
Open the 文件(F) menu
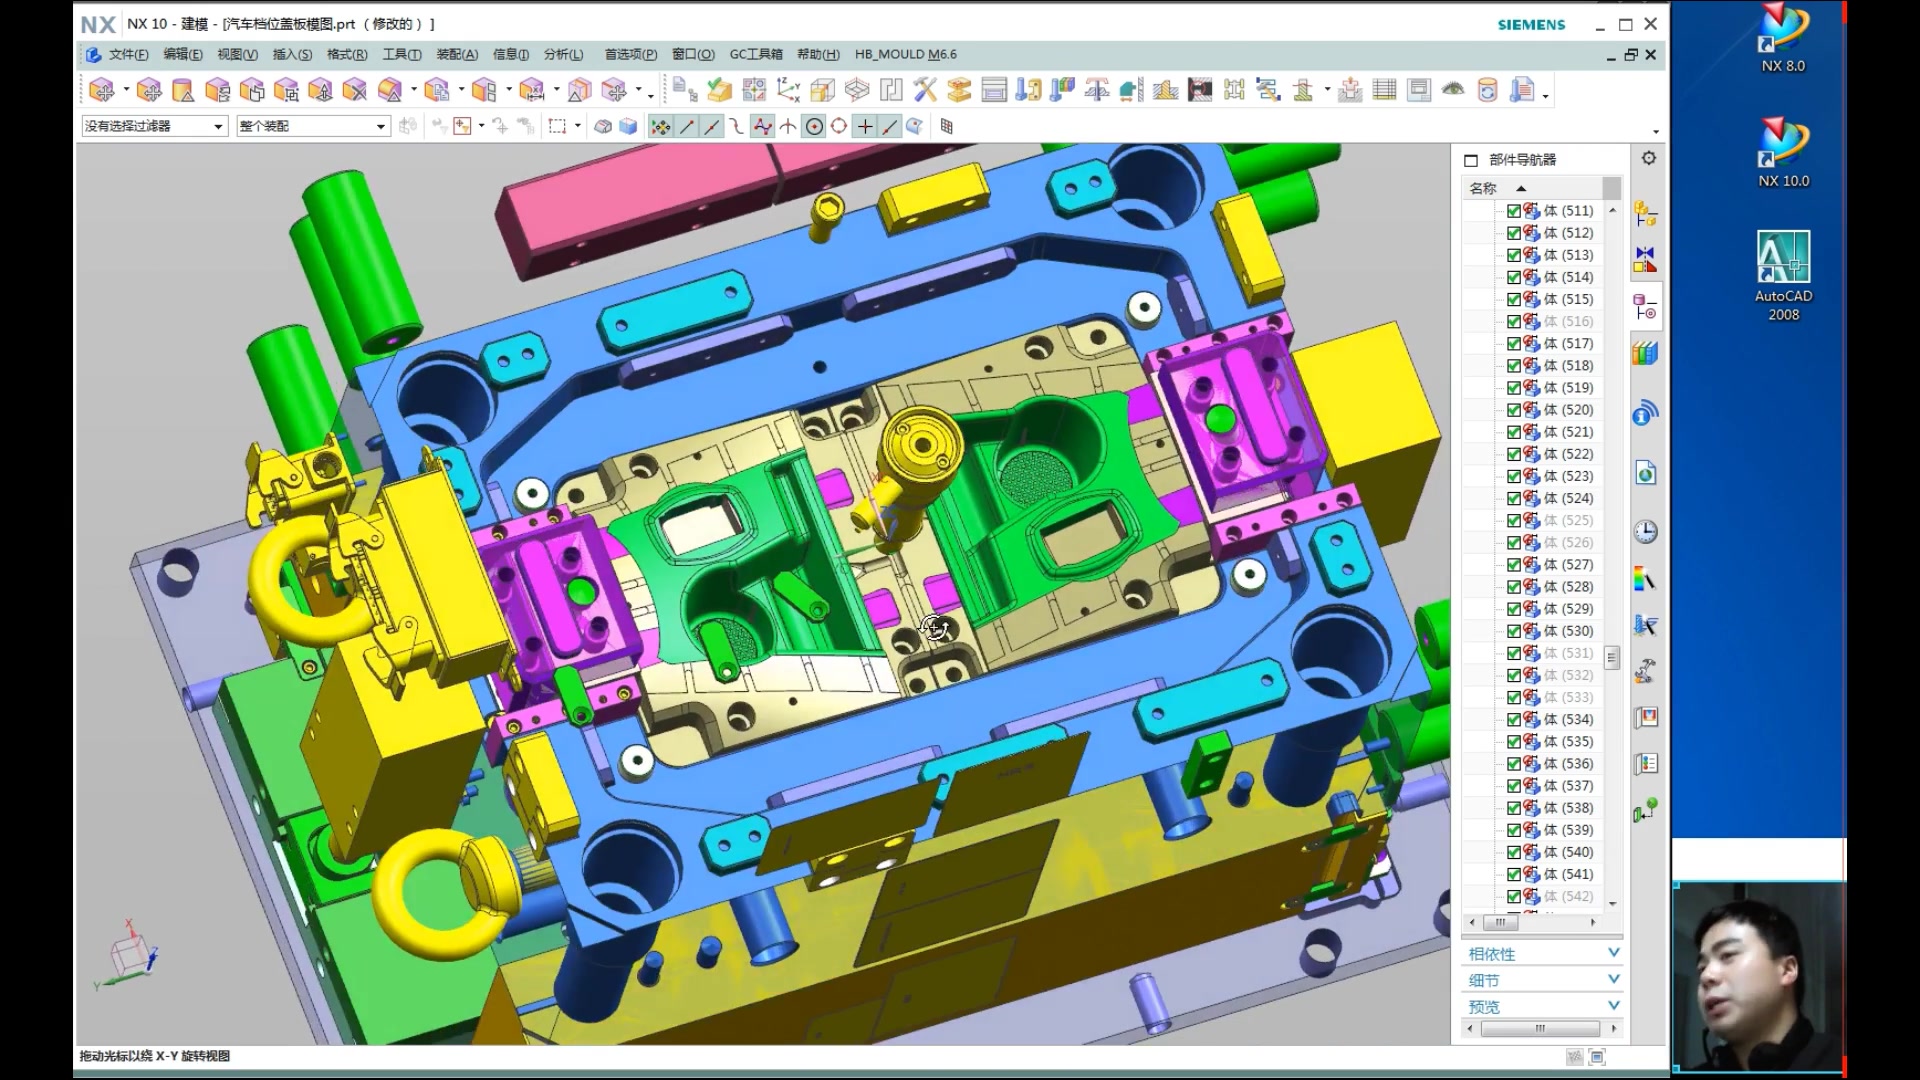coord(128,54)
